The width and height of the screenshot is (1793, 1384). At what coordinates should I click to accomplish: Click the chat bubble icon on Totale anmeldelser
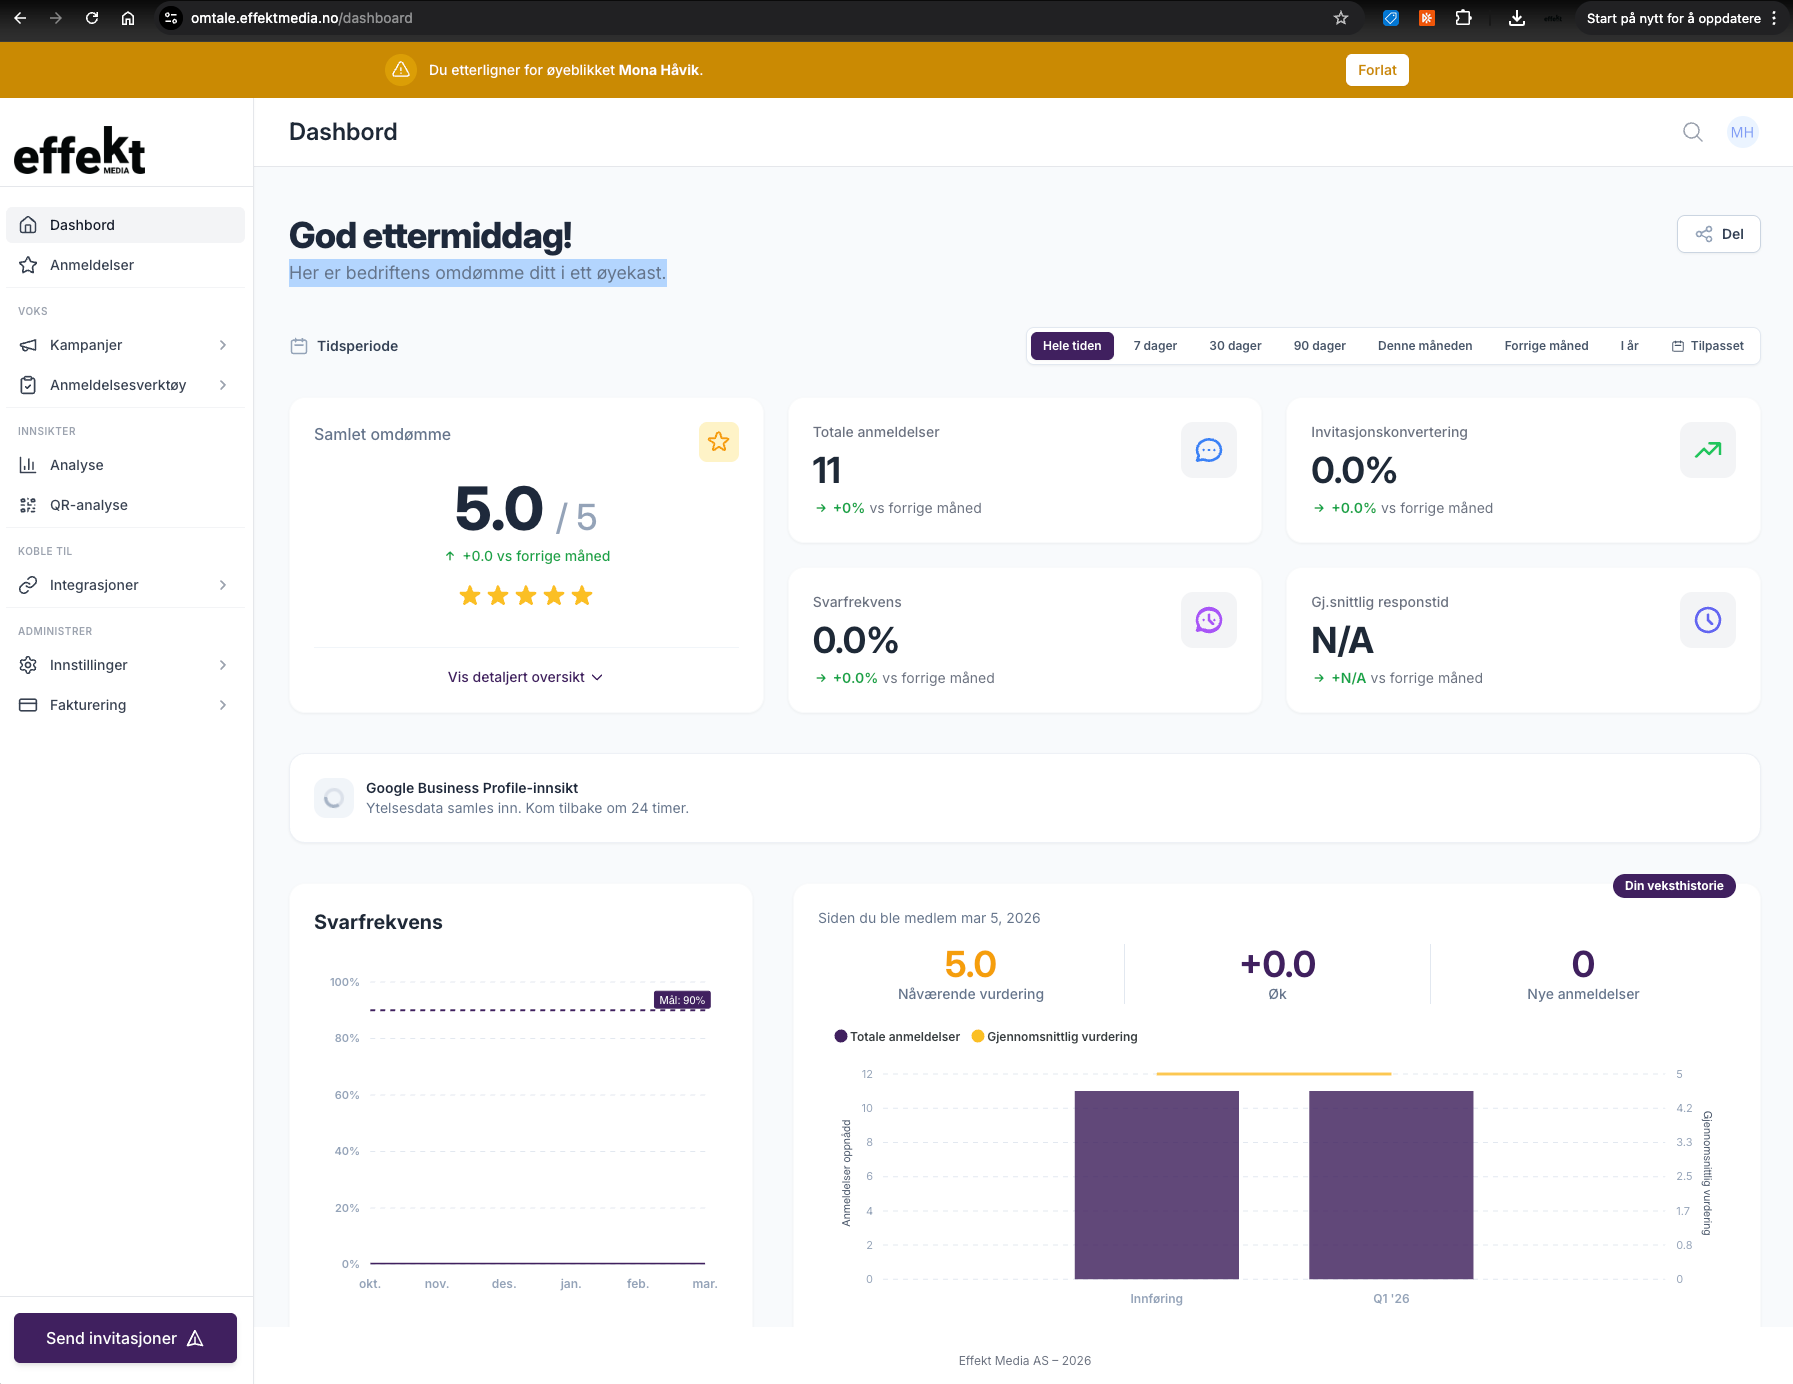tap(1208, 450)
